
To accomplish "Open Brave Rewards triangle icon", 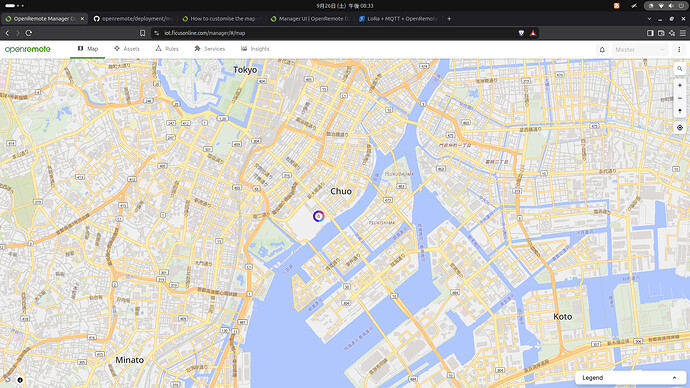I will [533, 33].
